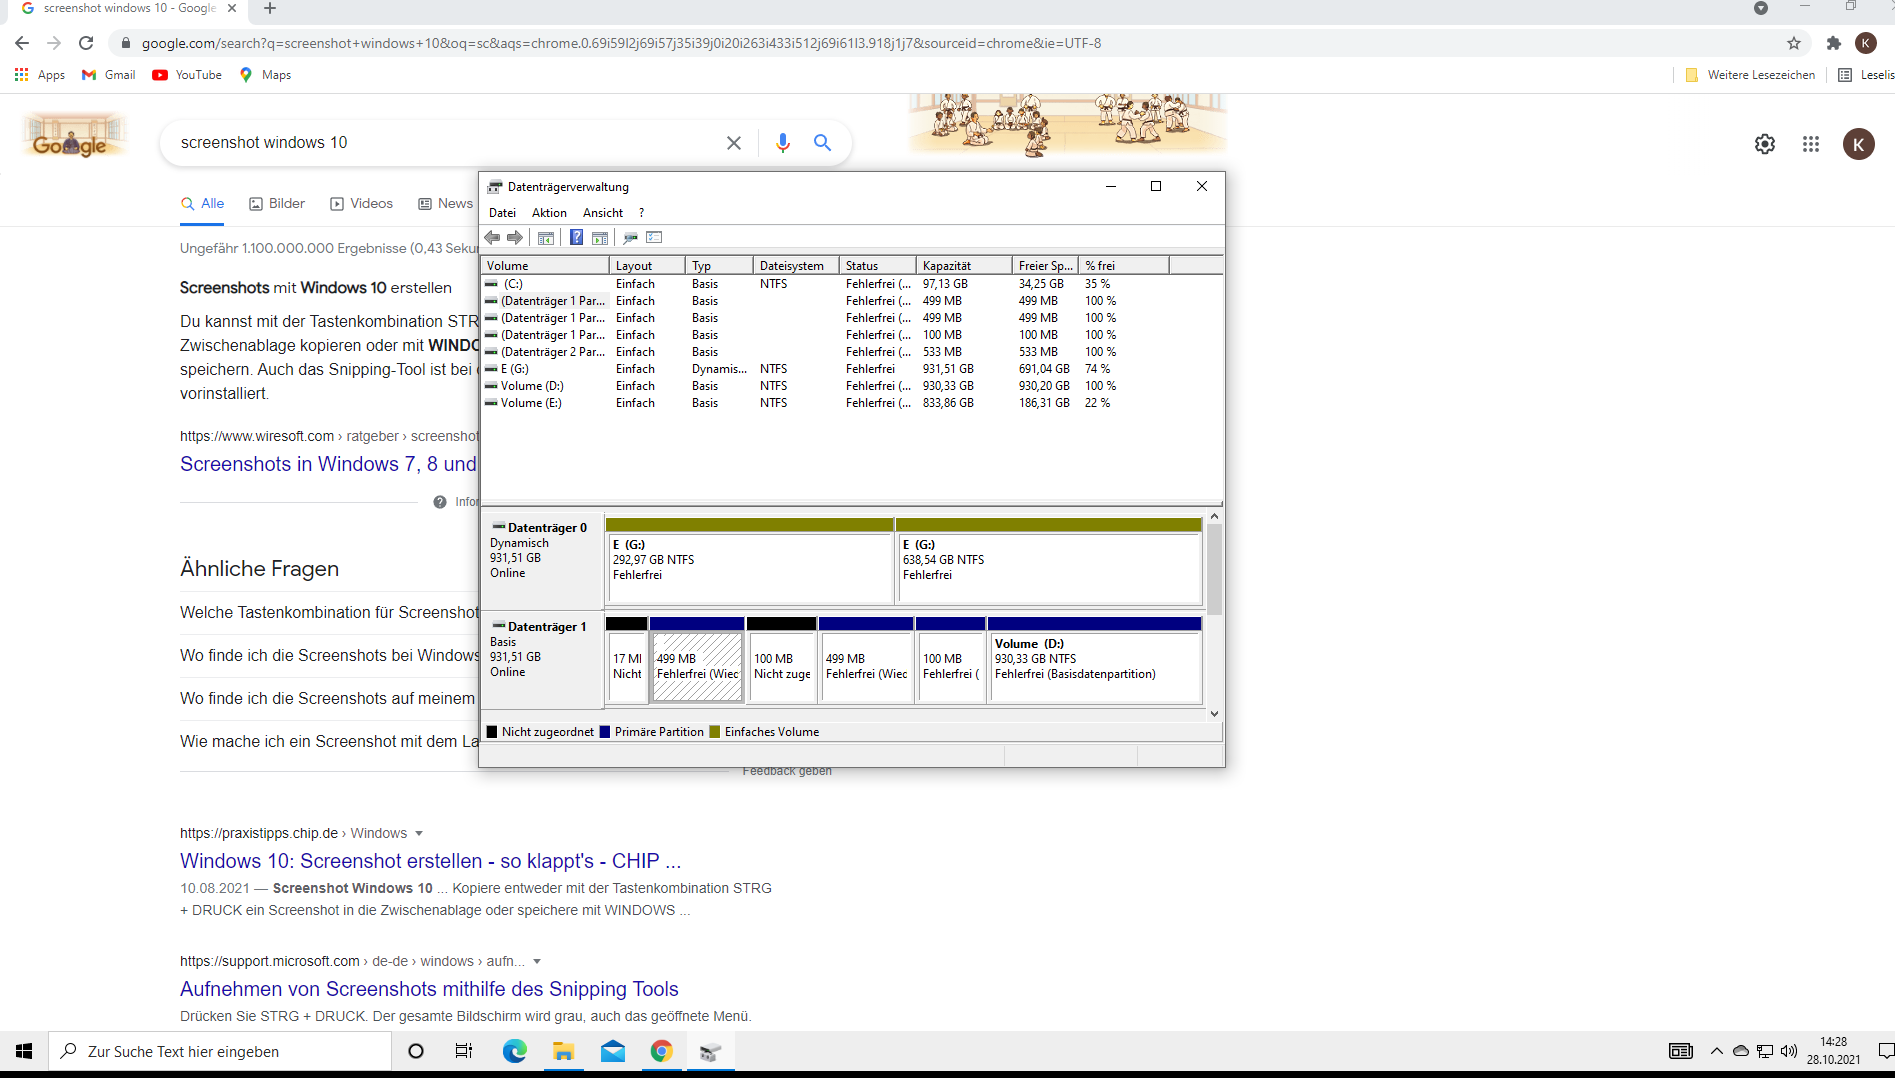Click the Primäre Partition blue legend swatch
This screenshot has height=1078, width=1895.
(x=604, y=732)
